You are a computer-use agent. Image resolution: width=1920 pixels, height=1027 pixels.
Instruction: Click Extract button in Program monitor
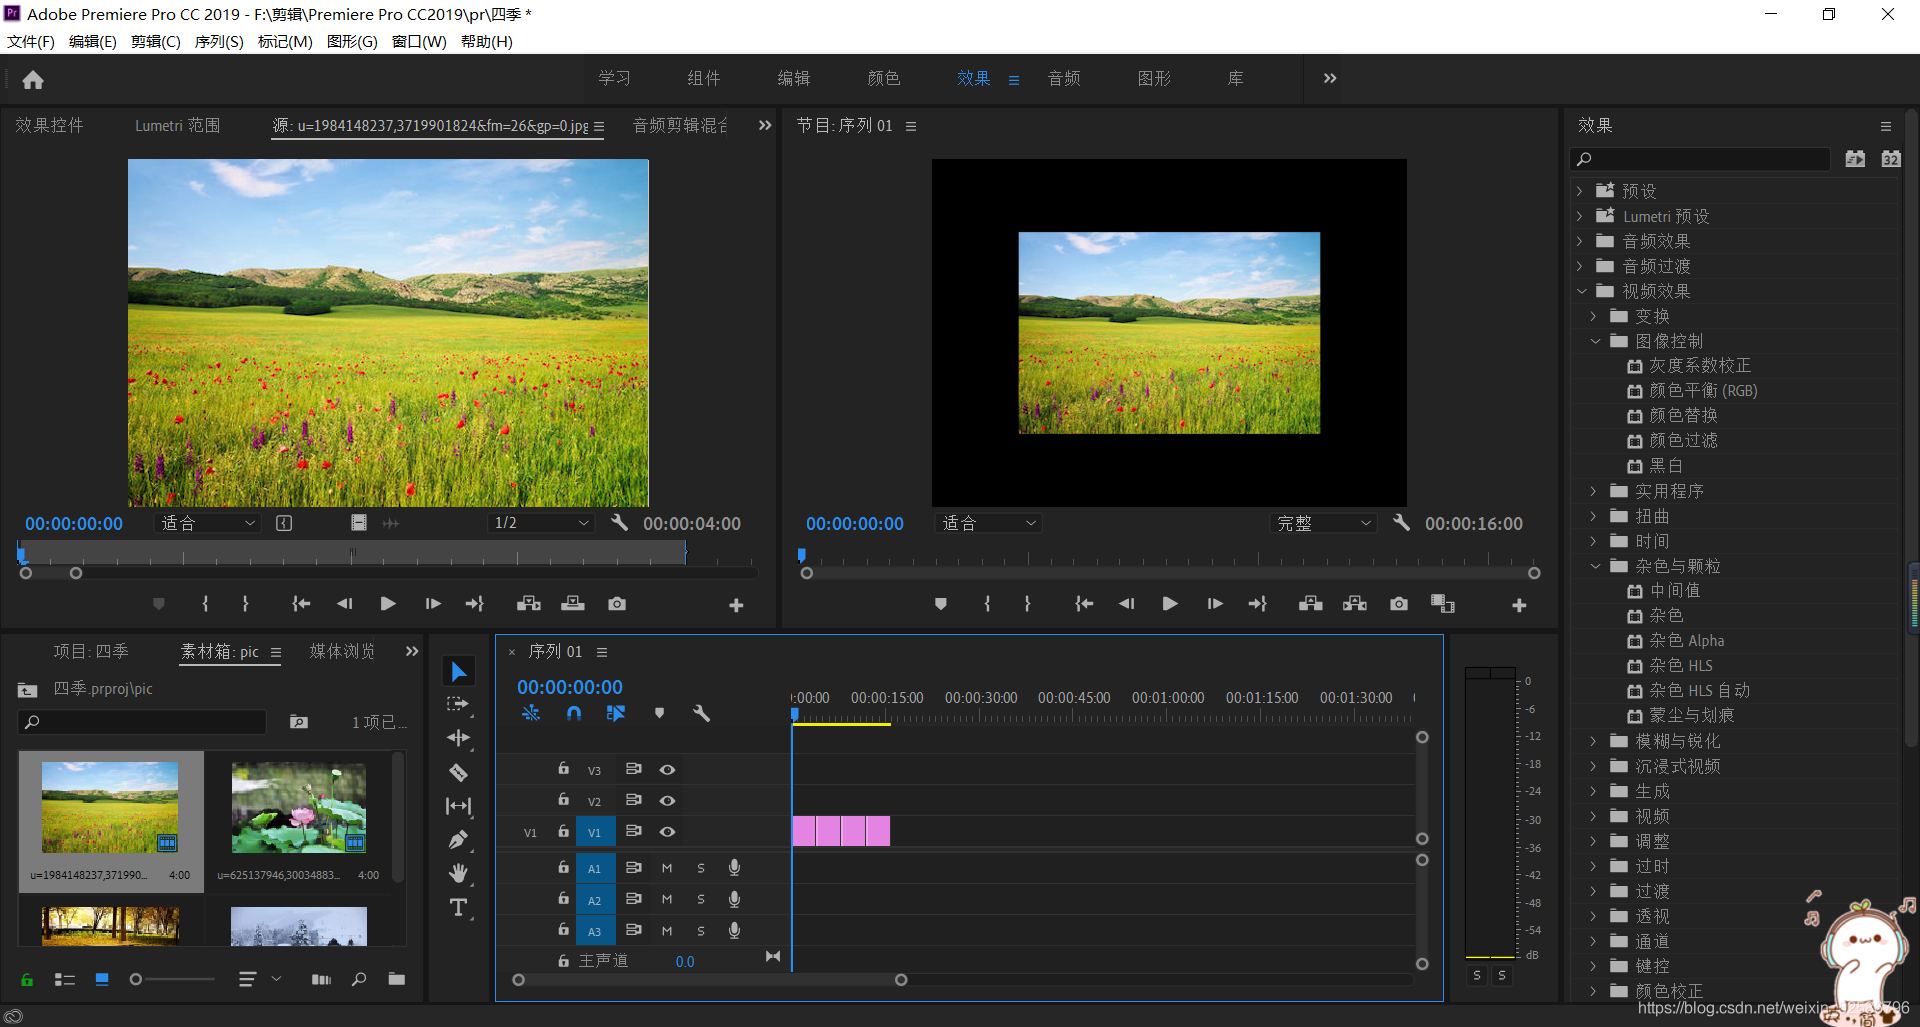[1355, 604]
